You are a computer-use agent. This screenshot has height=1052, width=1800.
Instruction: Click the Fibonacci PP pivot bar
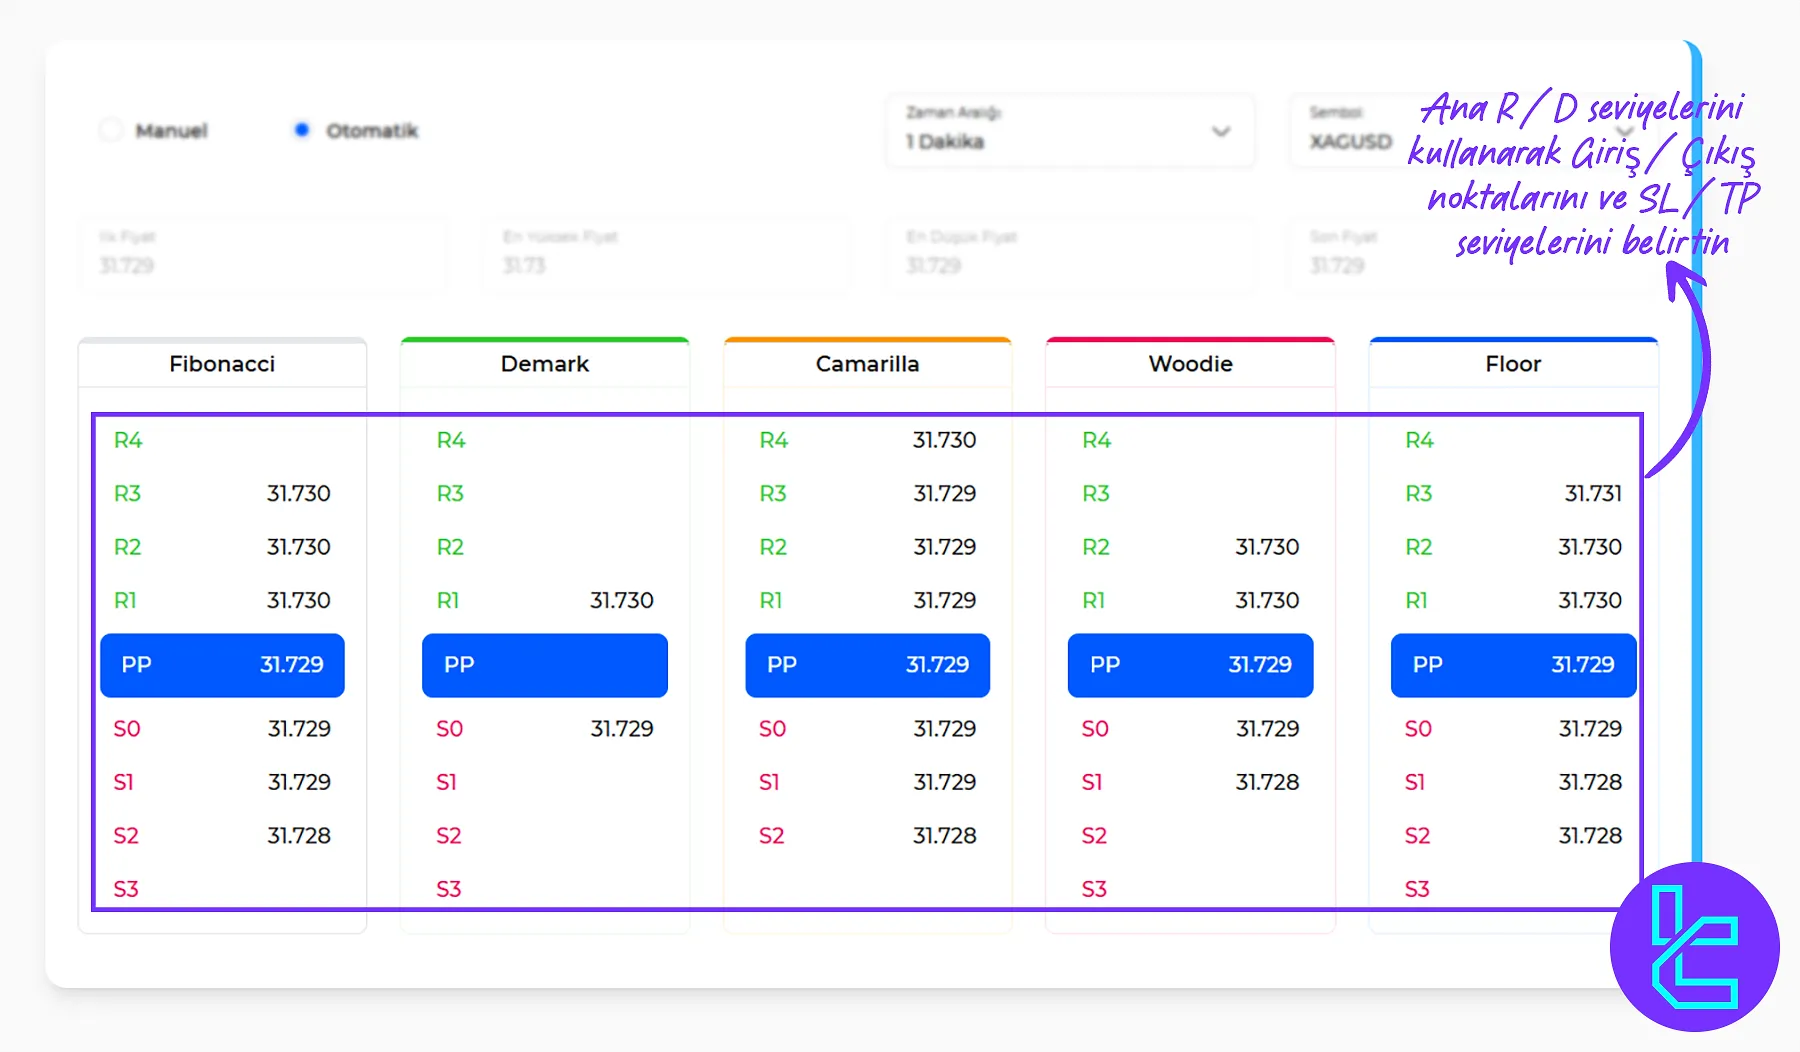[222, 665]
